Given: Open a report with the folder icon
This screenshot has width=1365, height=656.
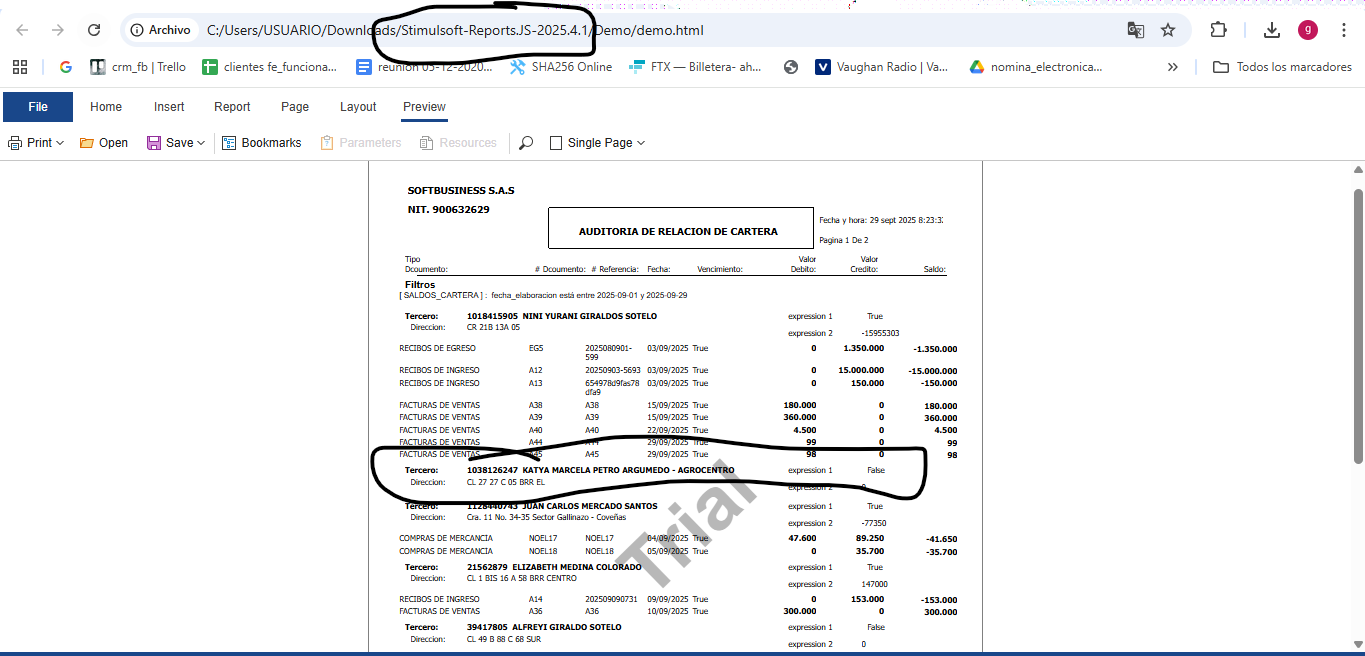Looking at the screenshot, I should pos(87,143).
